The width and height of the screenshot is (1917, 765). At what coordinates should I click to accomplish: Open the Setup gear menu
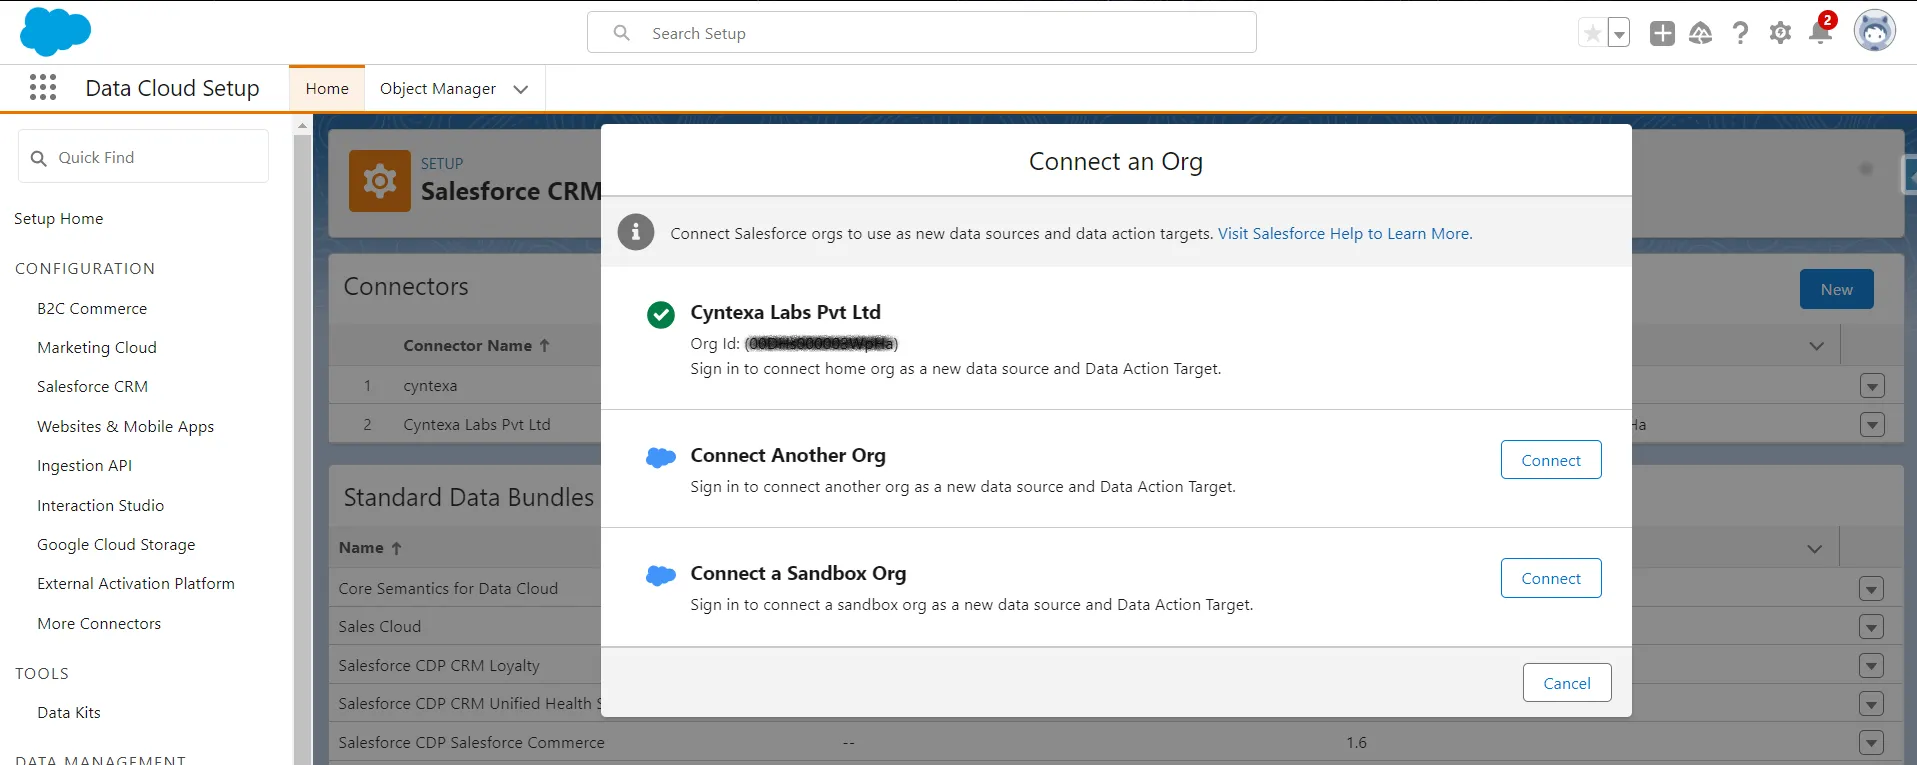point(1780,33)
